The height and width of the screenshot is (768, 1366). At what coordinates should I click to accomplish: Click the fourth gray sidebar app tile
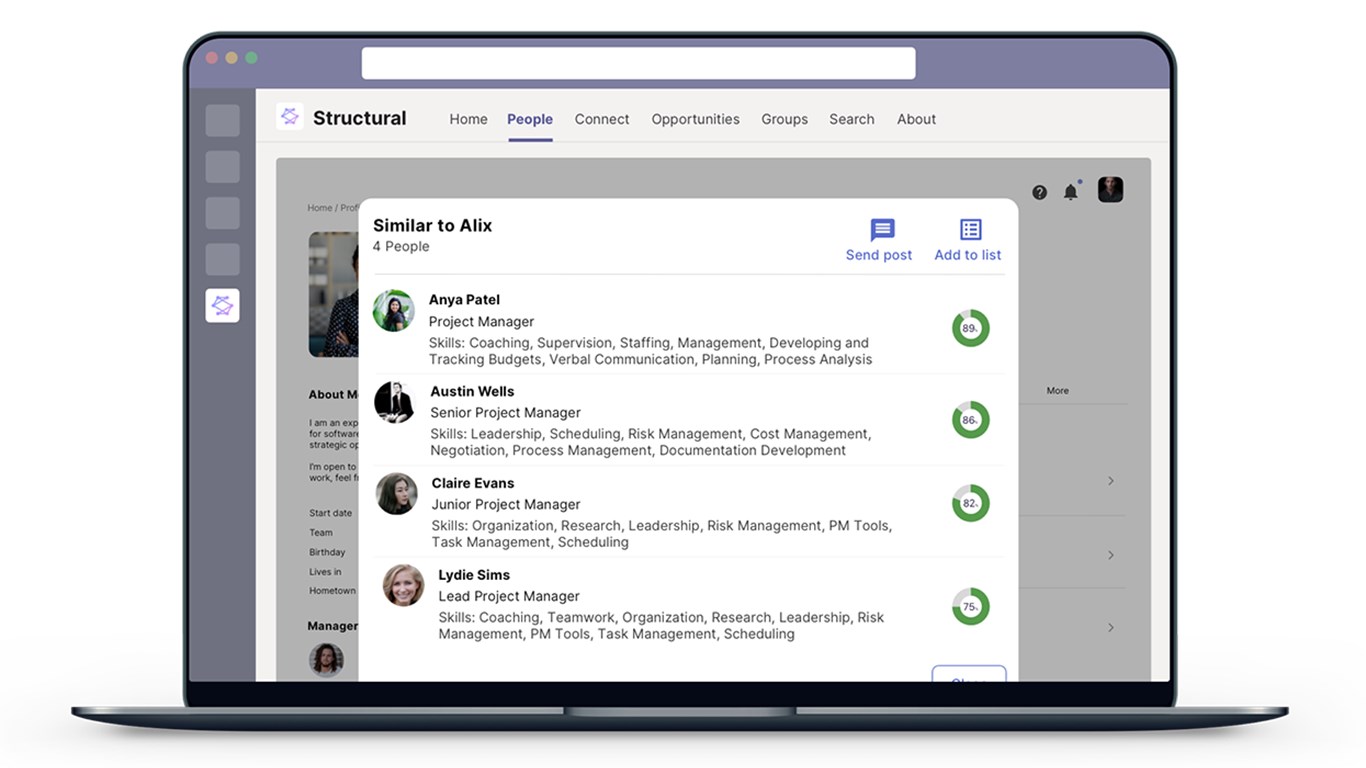tap(222, 259)
